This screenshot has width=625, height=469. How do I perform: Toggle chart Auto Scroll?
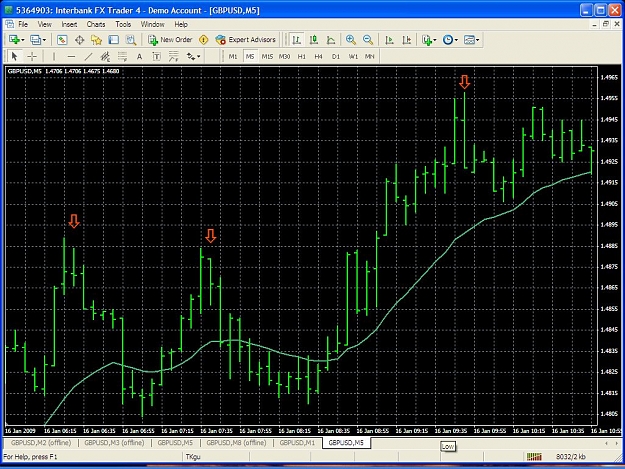click(389, 39)
